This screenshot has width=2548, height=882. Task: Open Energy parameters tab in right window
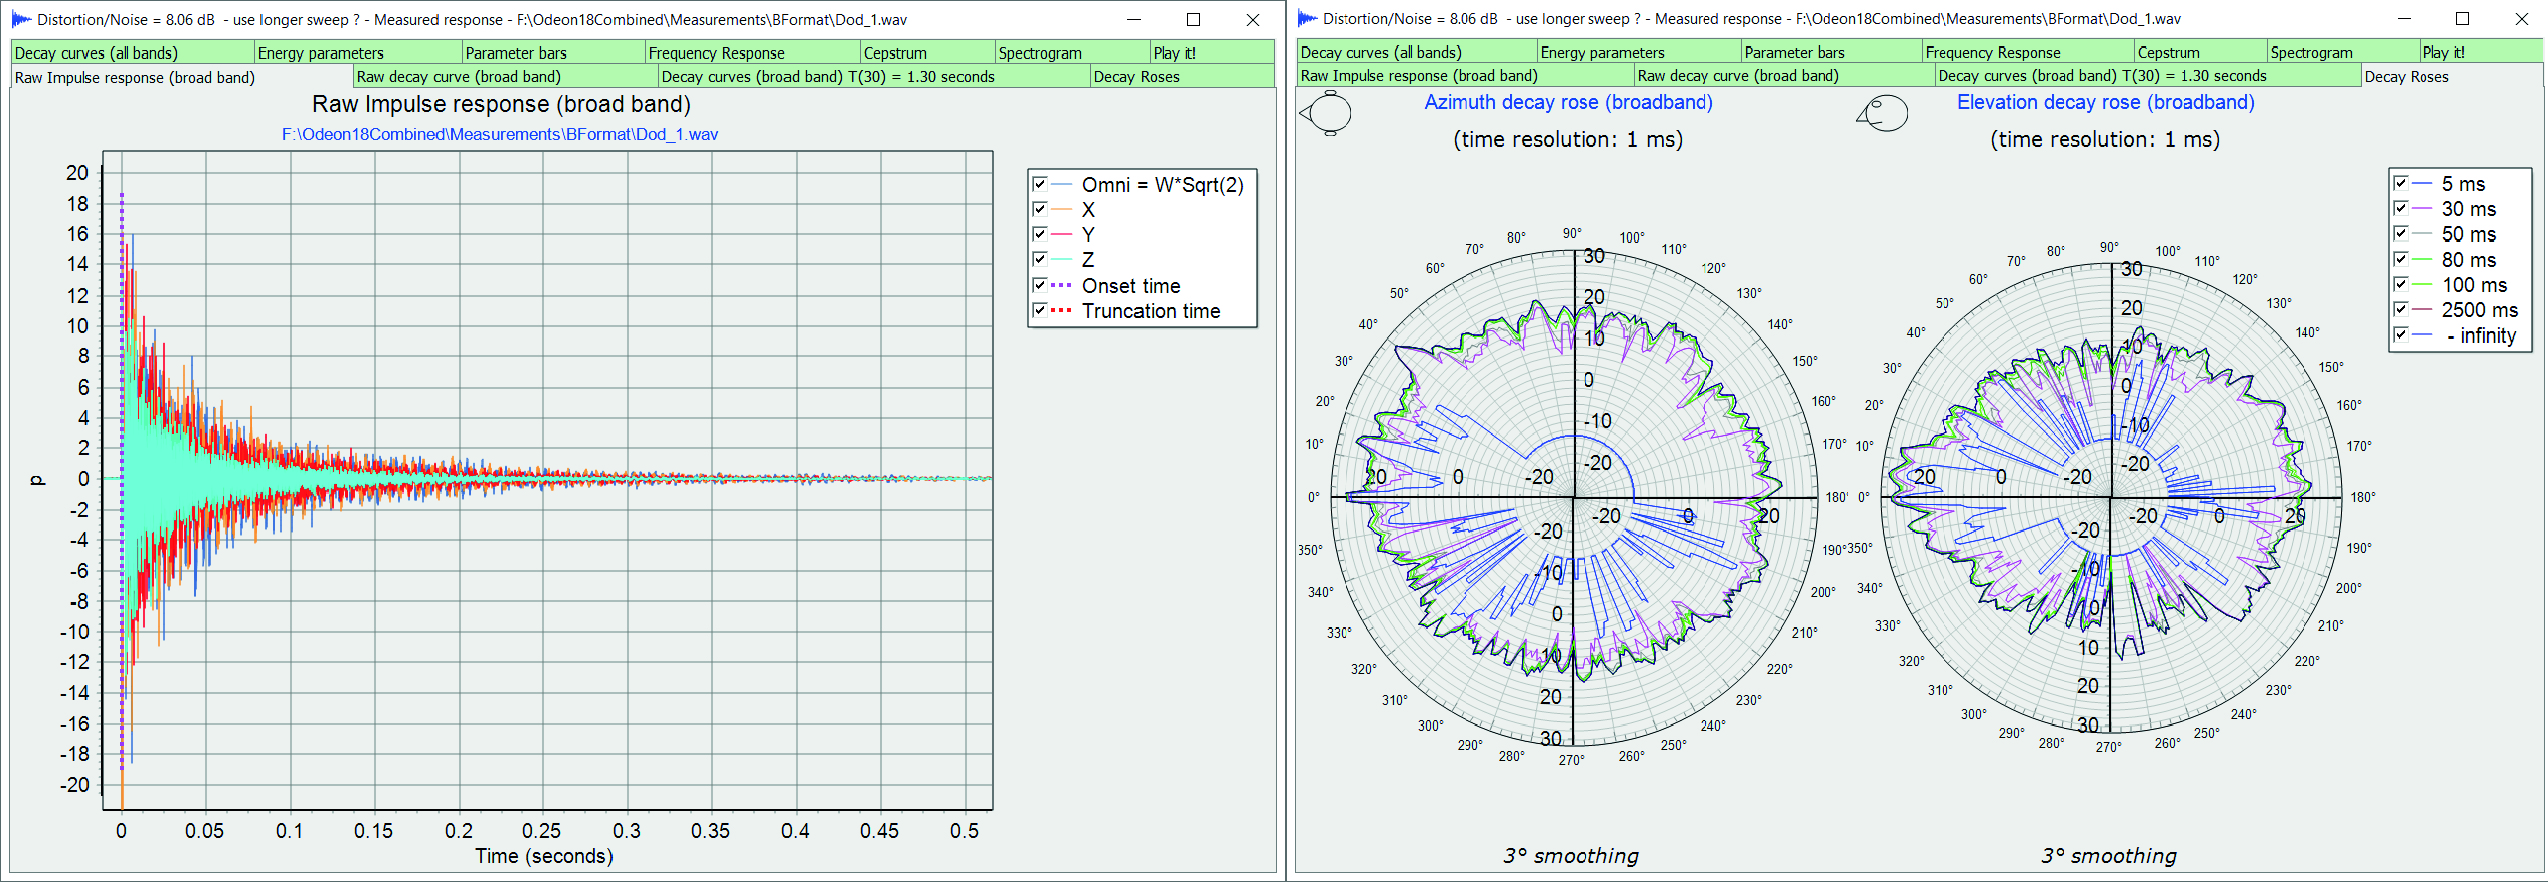1602,52
